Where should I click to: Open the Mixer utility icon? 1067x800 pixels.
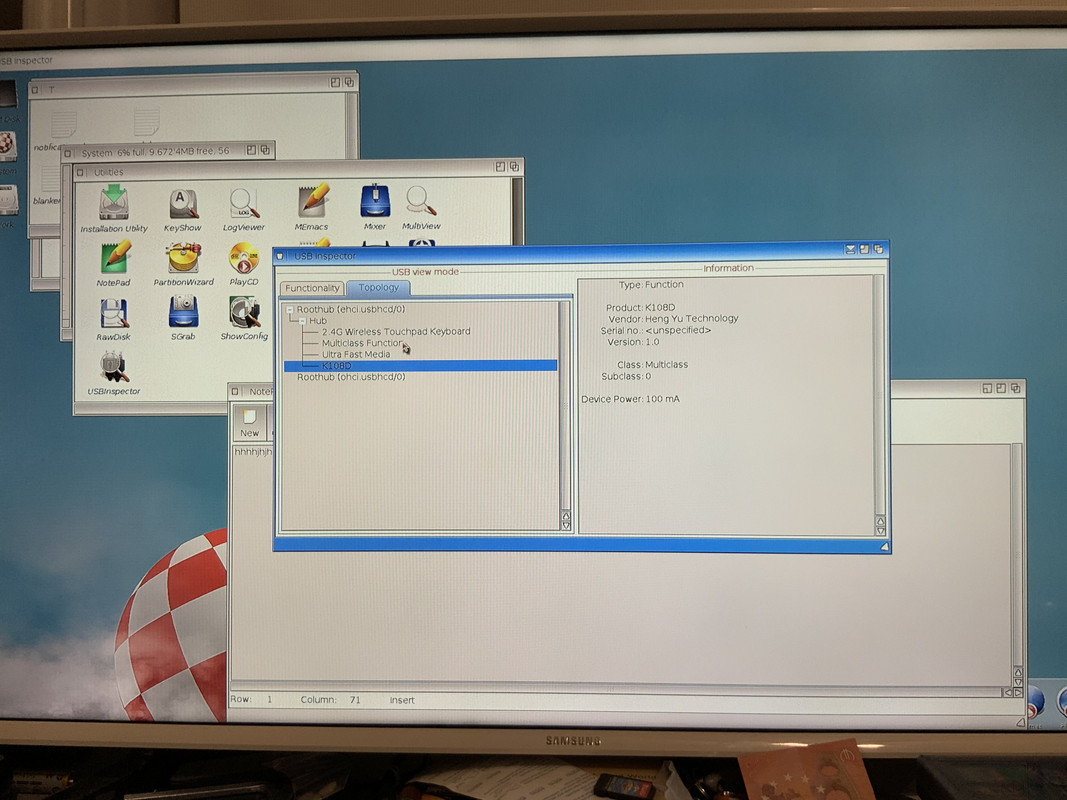coord(374,207)
